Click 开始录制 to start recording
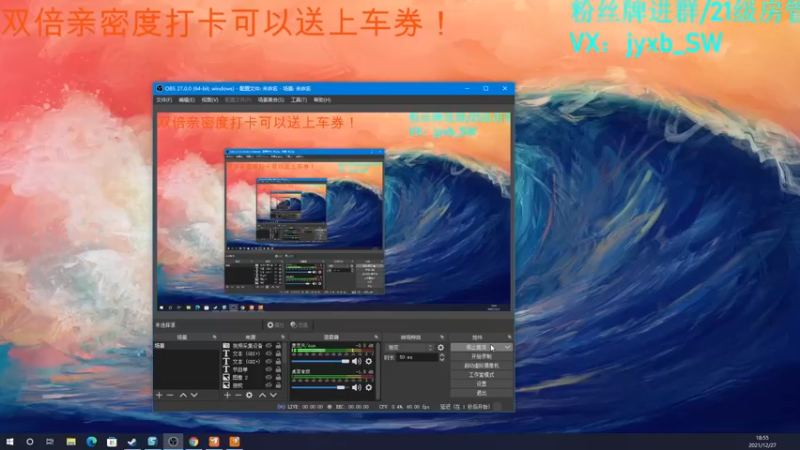This screenshot has height=450, width=800. [482, 356]
